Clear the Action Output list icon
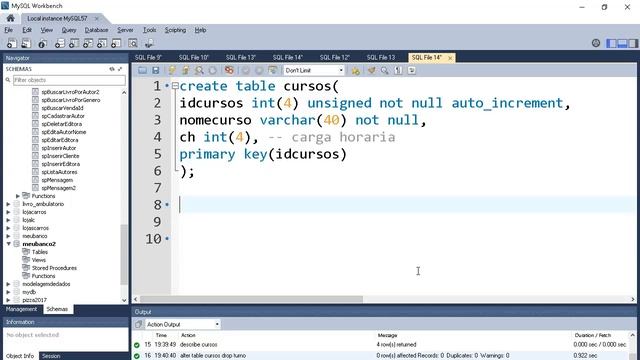 (x=138, y=324)
